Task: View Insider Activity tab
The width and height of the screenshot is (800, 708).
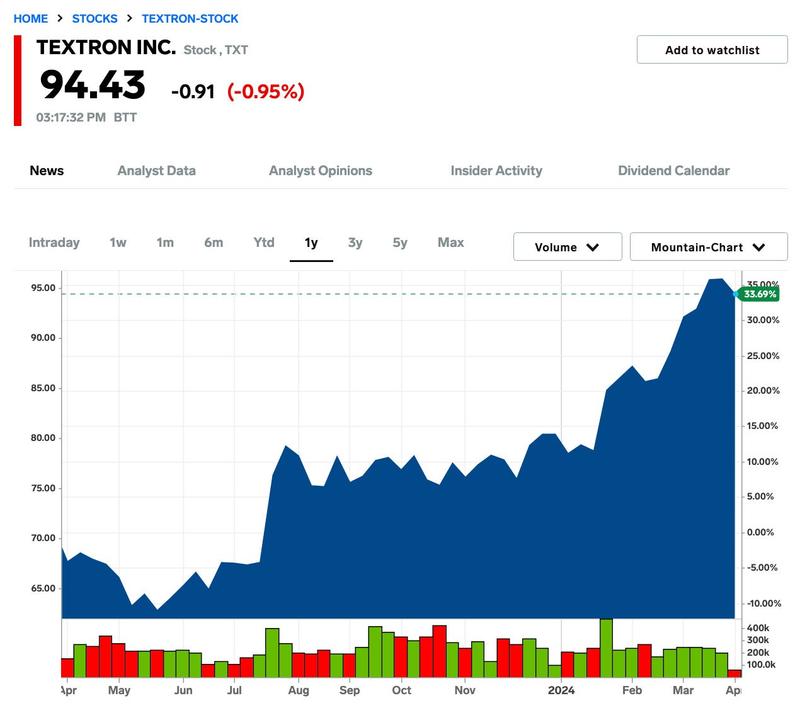Action: (x=496, y=170)
